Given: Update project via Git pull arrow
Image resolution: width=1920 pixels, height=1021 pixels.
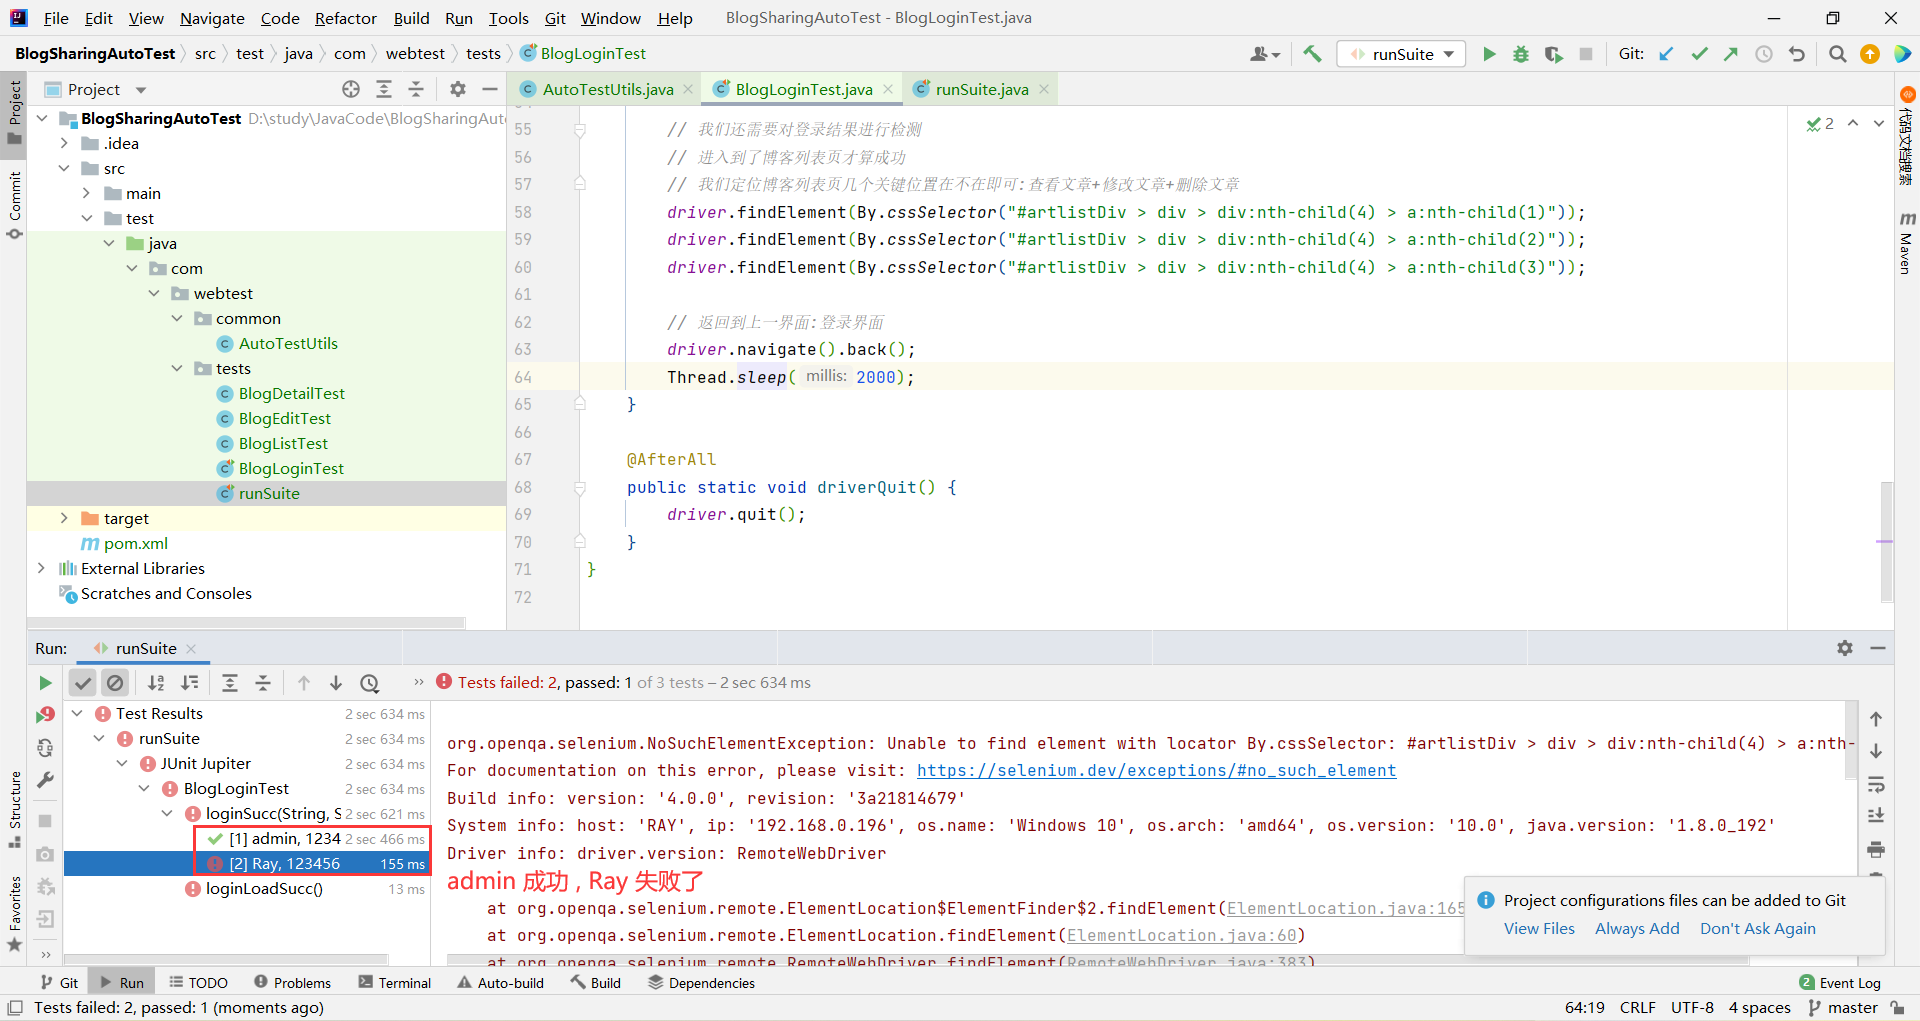Looking at the screenshot, I should (x=1666, y=54).
